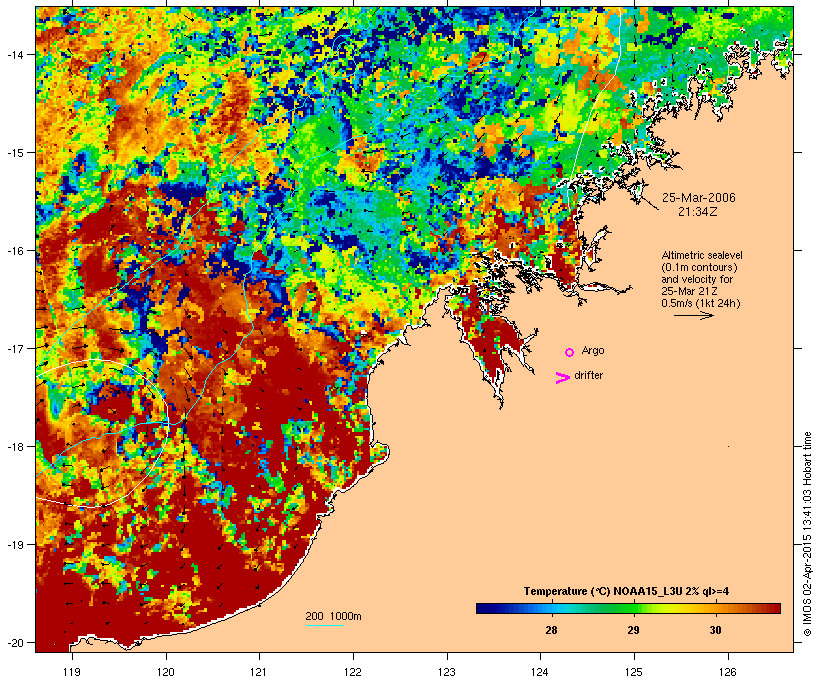Click the longitude axis label '120'
Screen dimensions: 820x680
tap(166, 672)
